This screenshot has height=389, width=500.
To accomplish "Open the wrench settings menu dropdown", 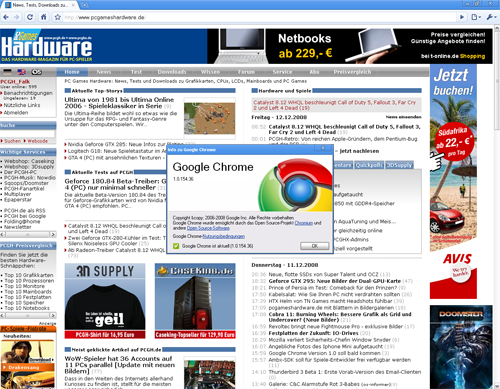I will pos(491,17).
